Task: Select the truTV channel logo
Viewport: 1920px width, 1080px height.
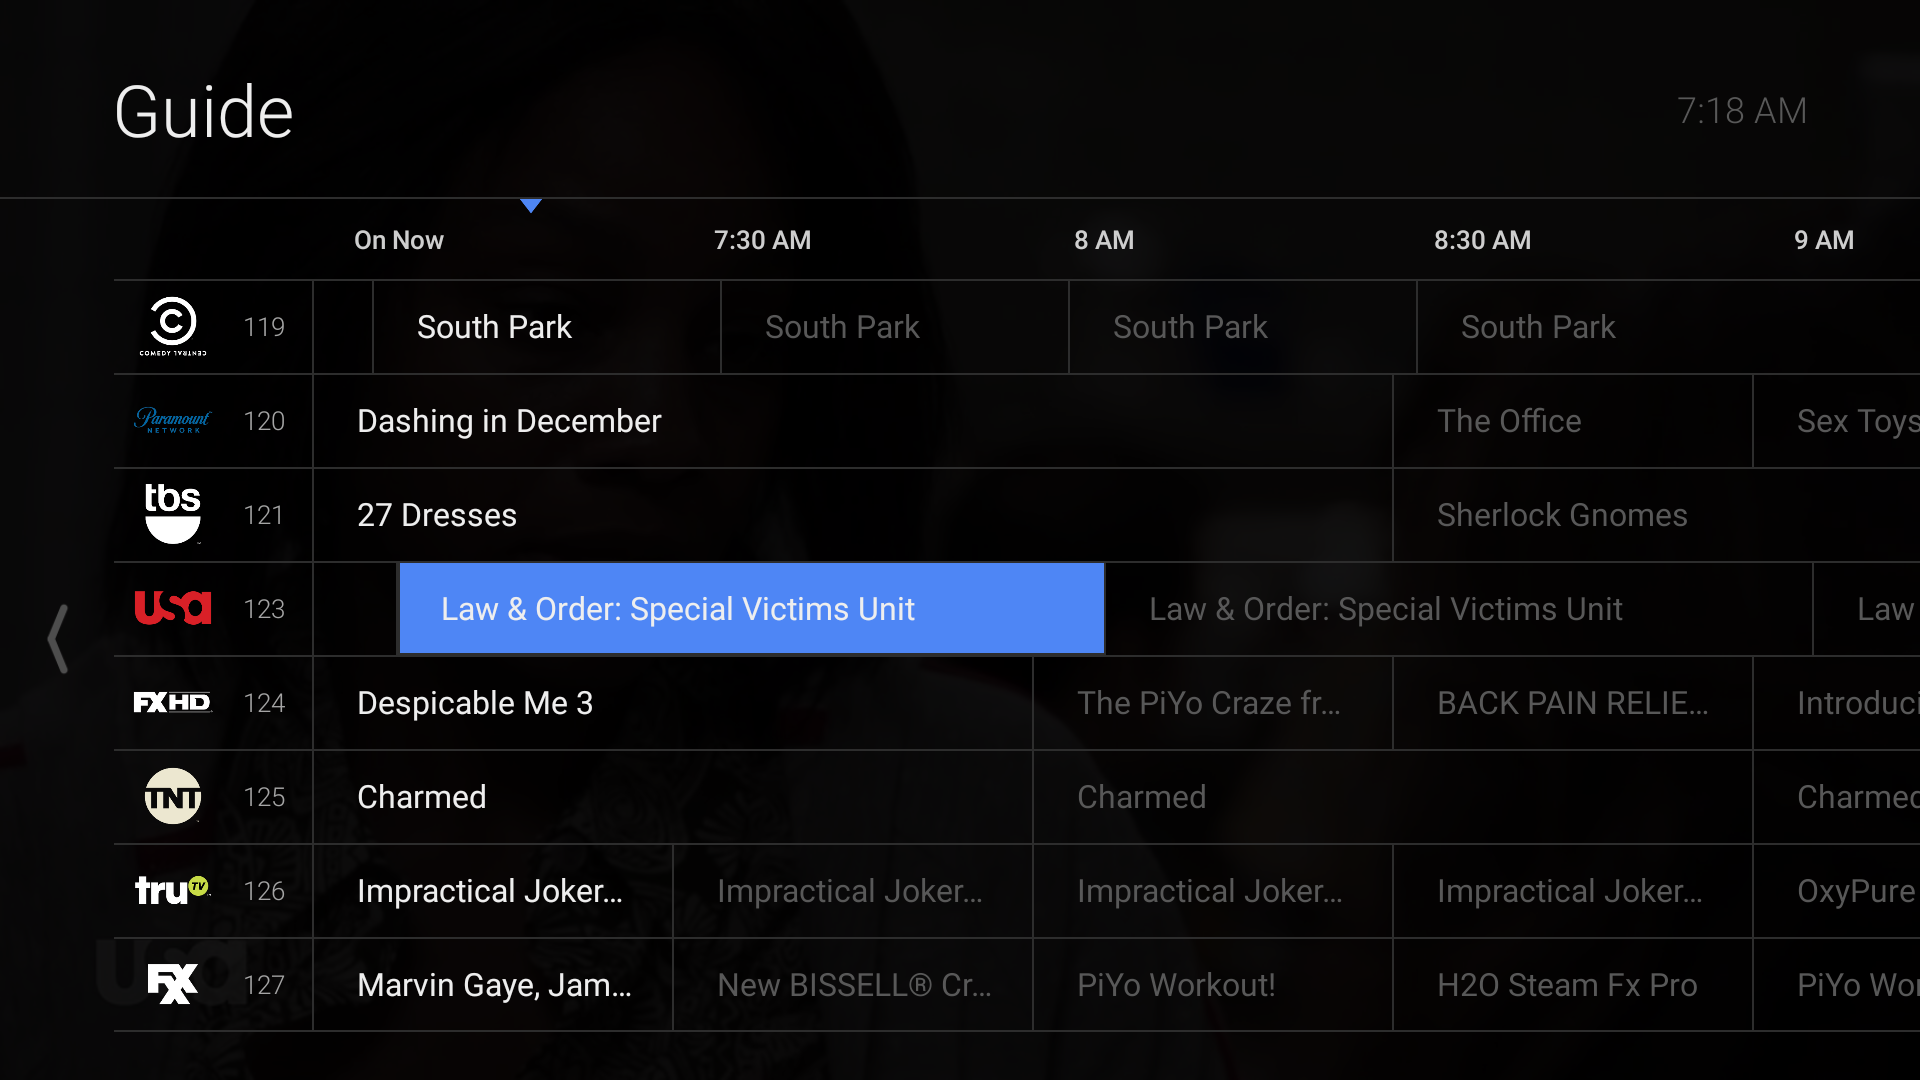Action: click(x=172, y=890)
